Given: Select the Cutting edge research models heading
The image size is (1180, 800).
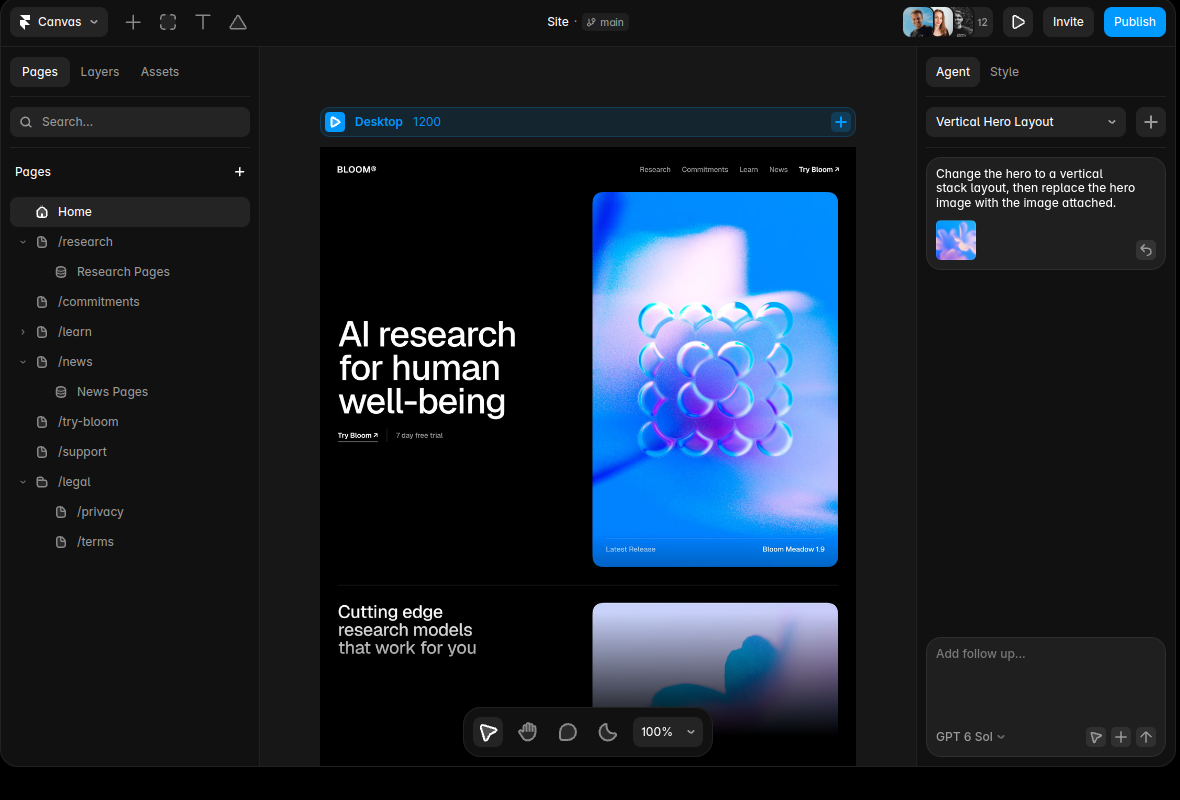Looking at the screenshot, I should [x=407, y=630].
